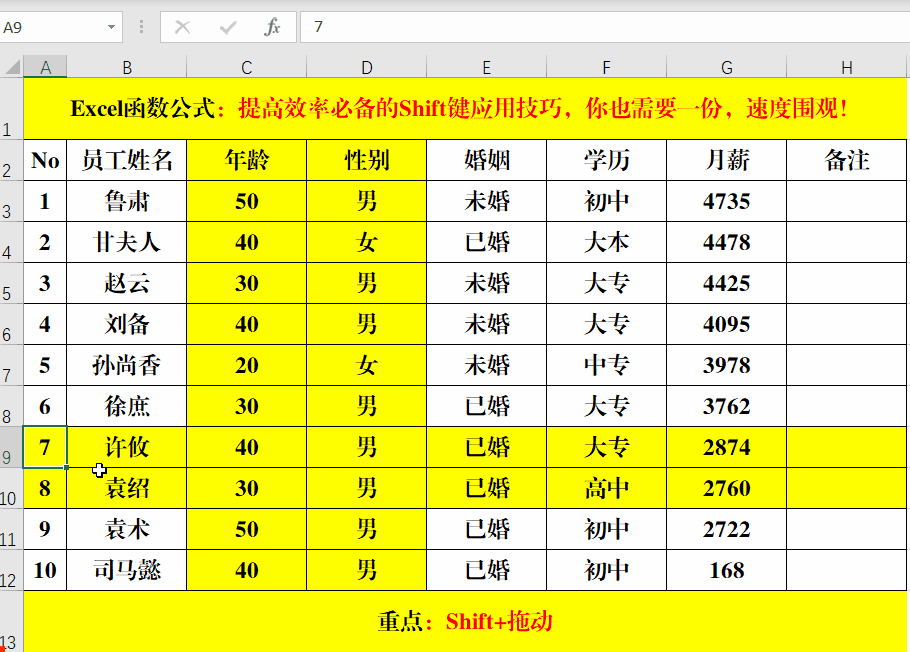This screenshot has height=652, width=910.
Task: Select column E header
Action: tap(486, 67)
